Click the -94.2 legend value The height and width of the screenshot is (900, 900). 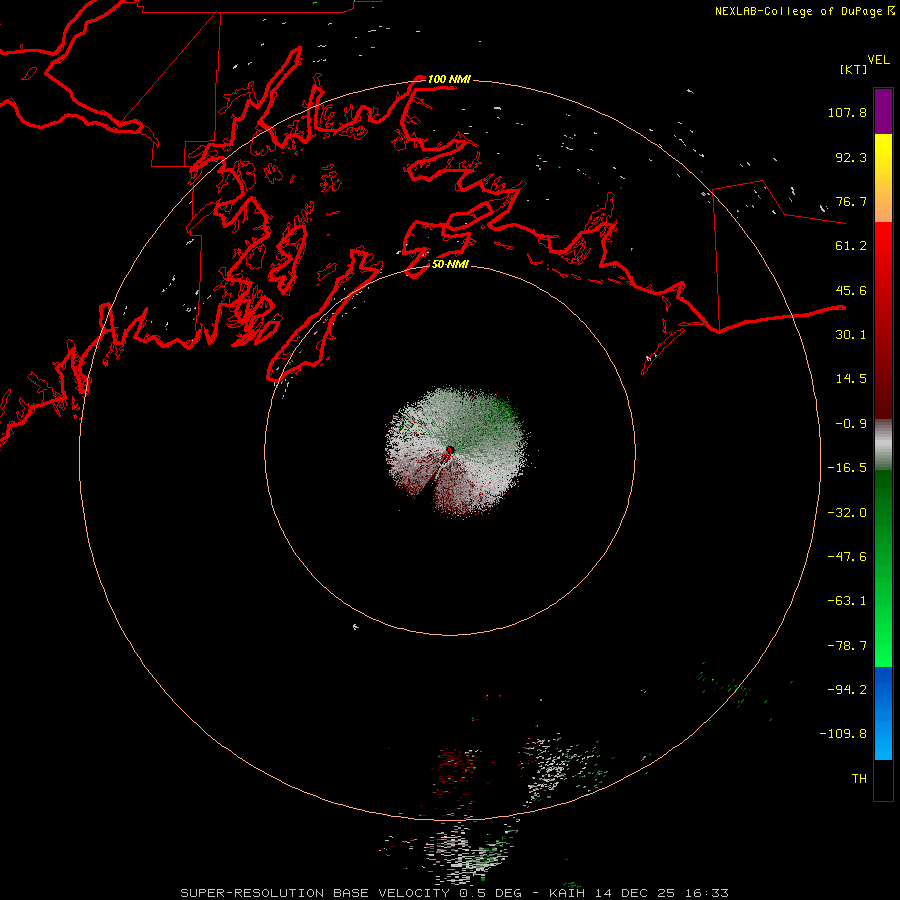click(847, 689)
